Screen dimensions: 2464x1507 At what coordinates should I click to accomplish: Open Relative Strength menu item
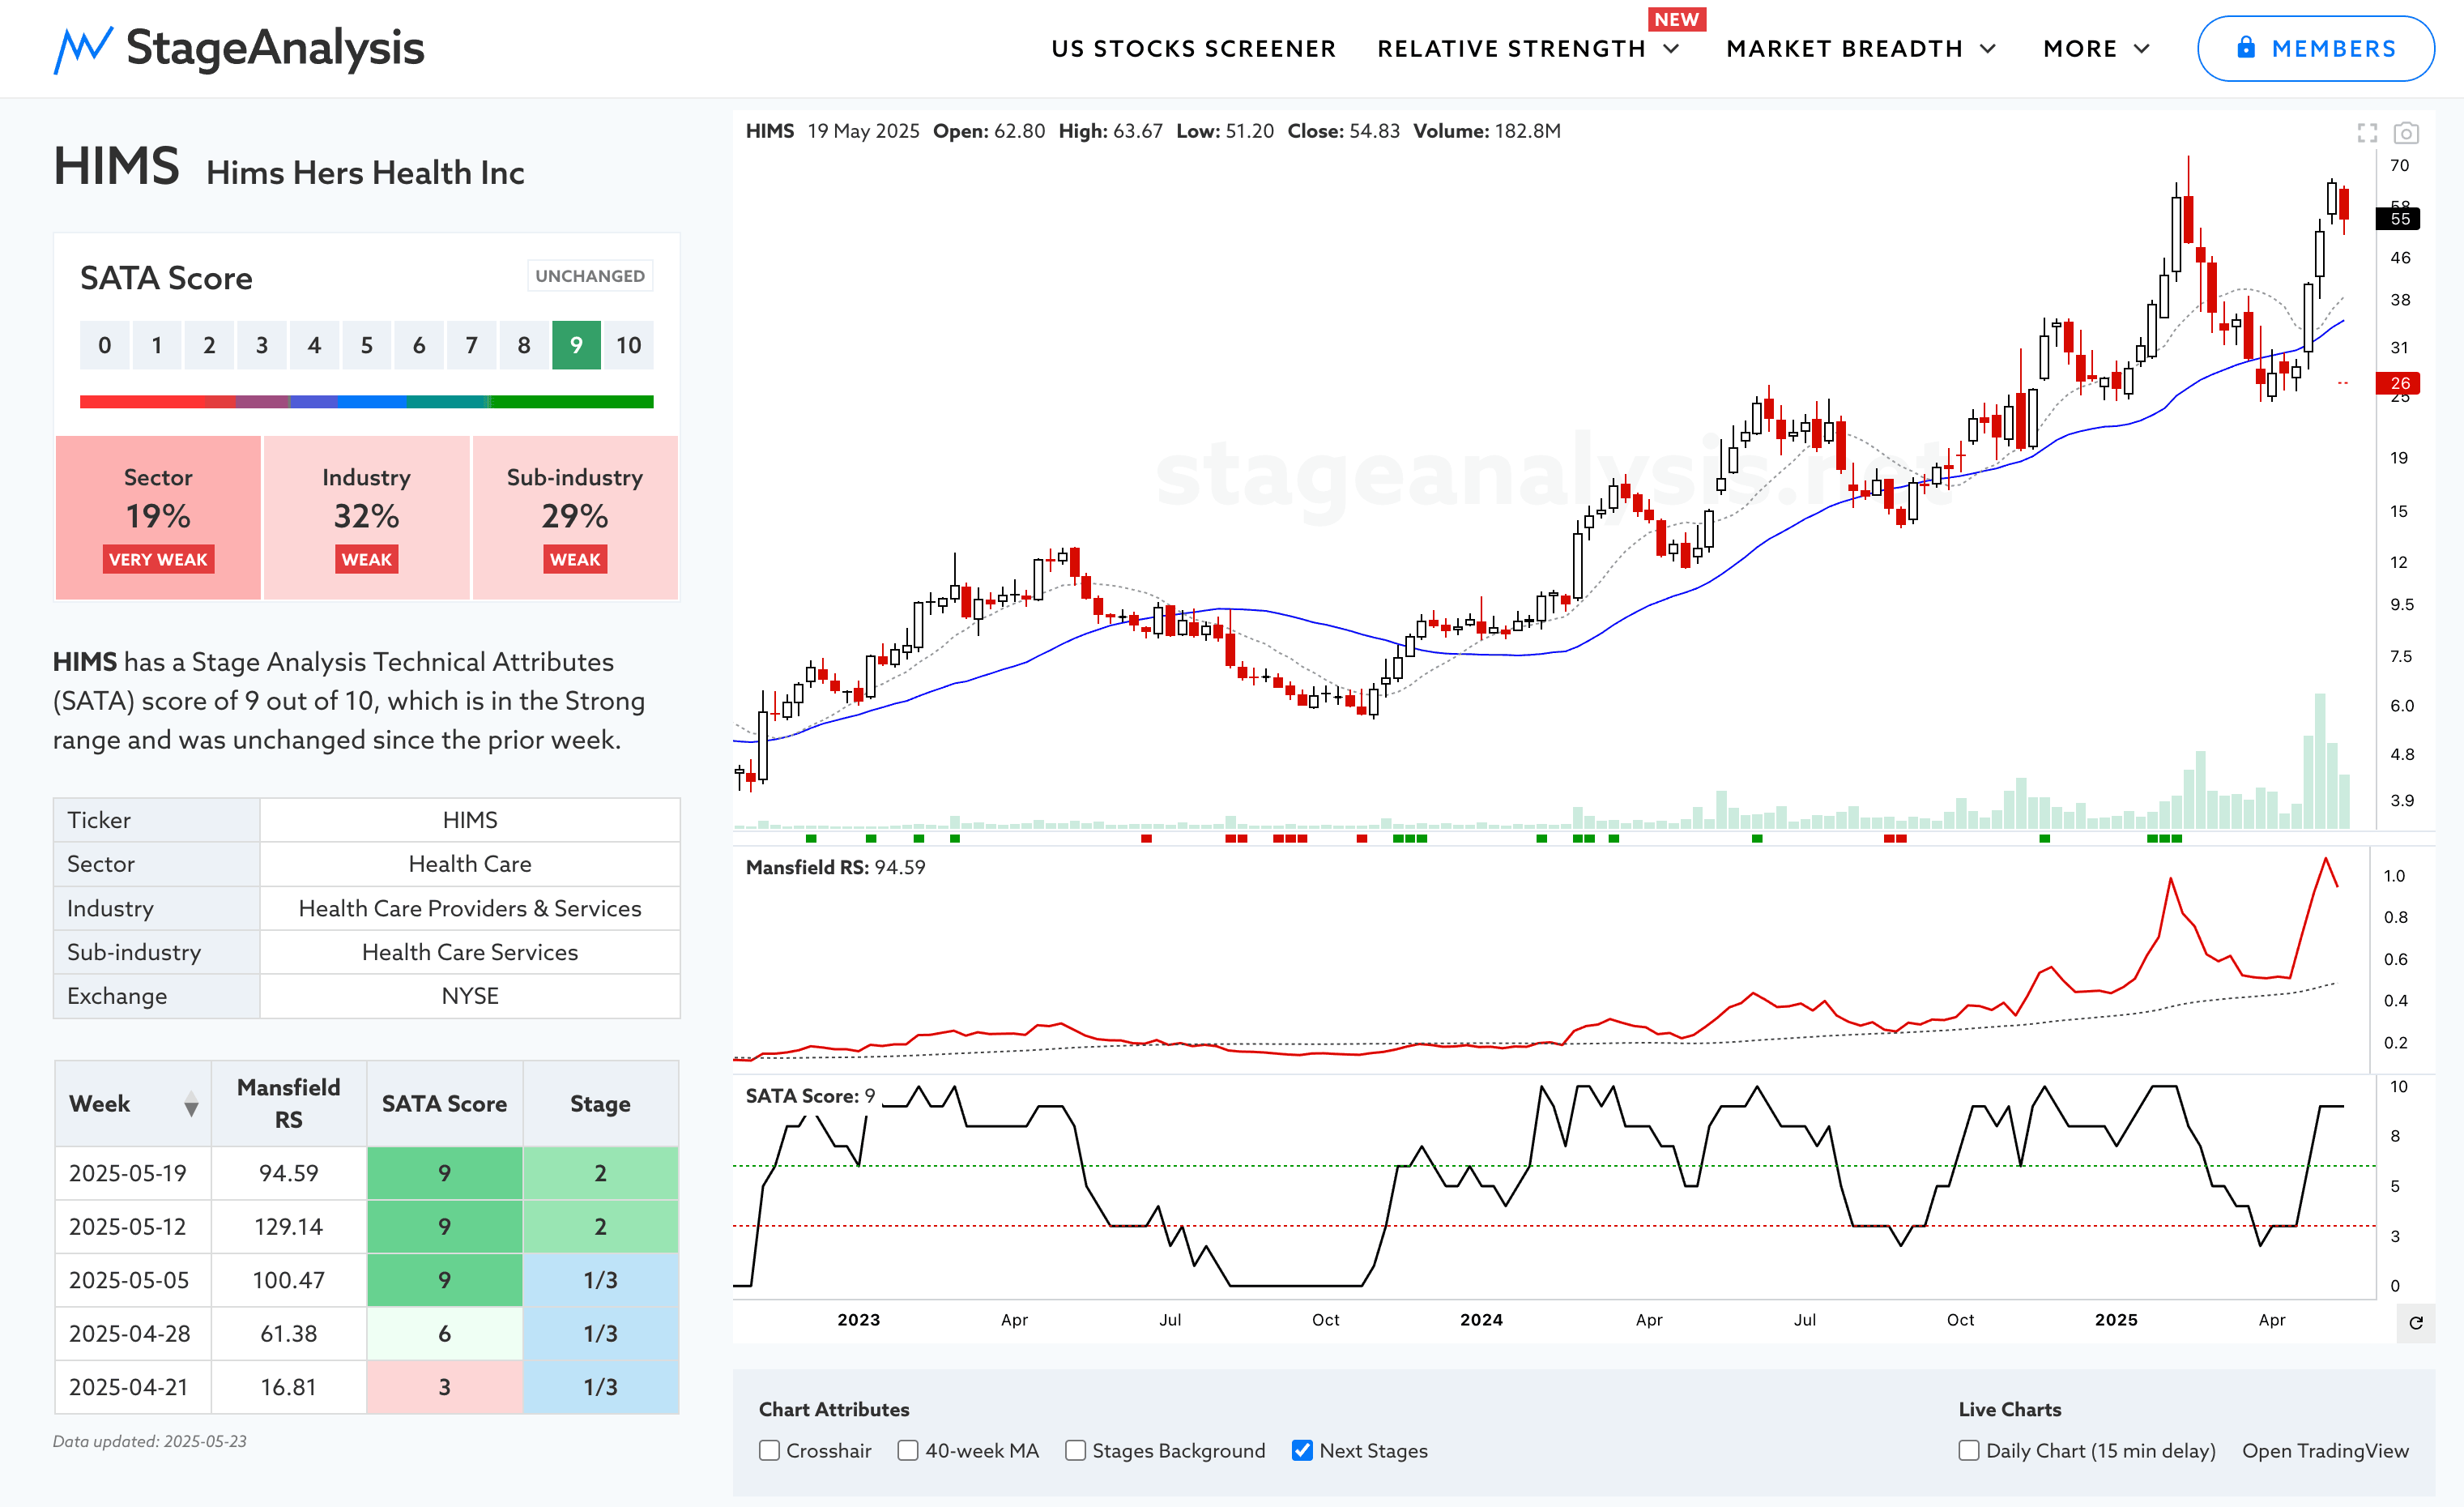[1511, 49]
